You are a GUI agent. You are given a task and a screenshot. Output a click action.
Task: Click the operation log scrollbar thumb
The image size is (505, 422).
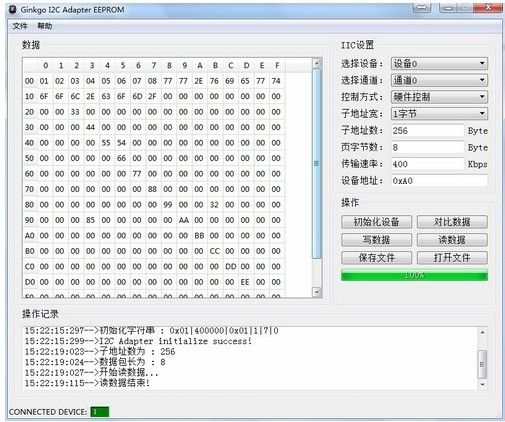482,364
